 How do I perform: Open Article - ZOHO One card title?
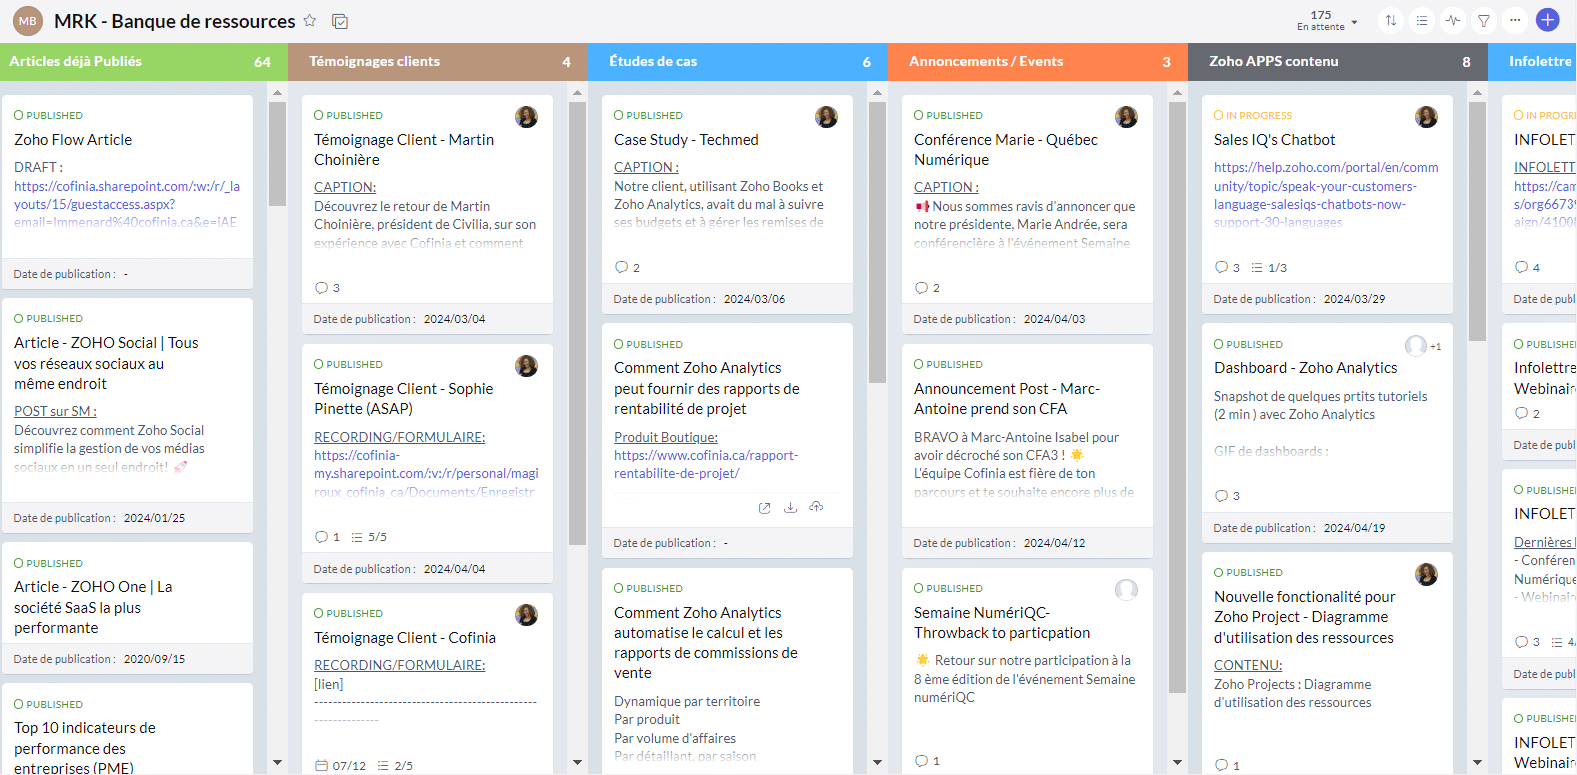[x=93, y=607]
